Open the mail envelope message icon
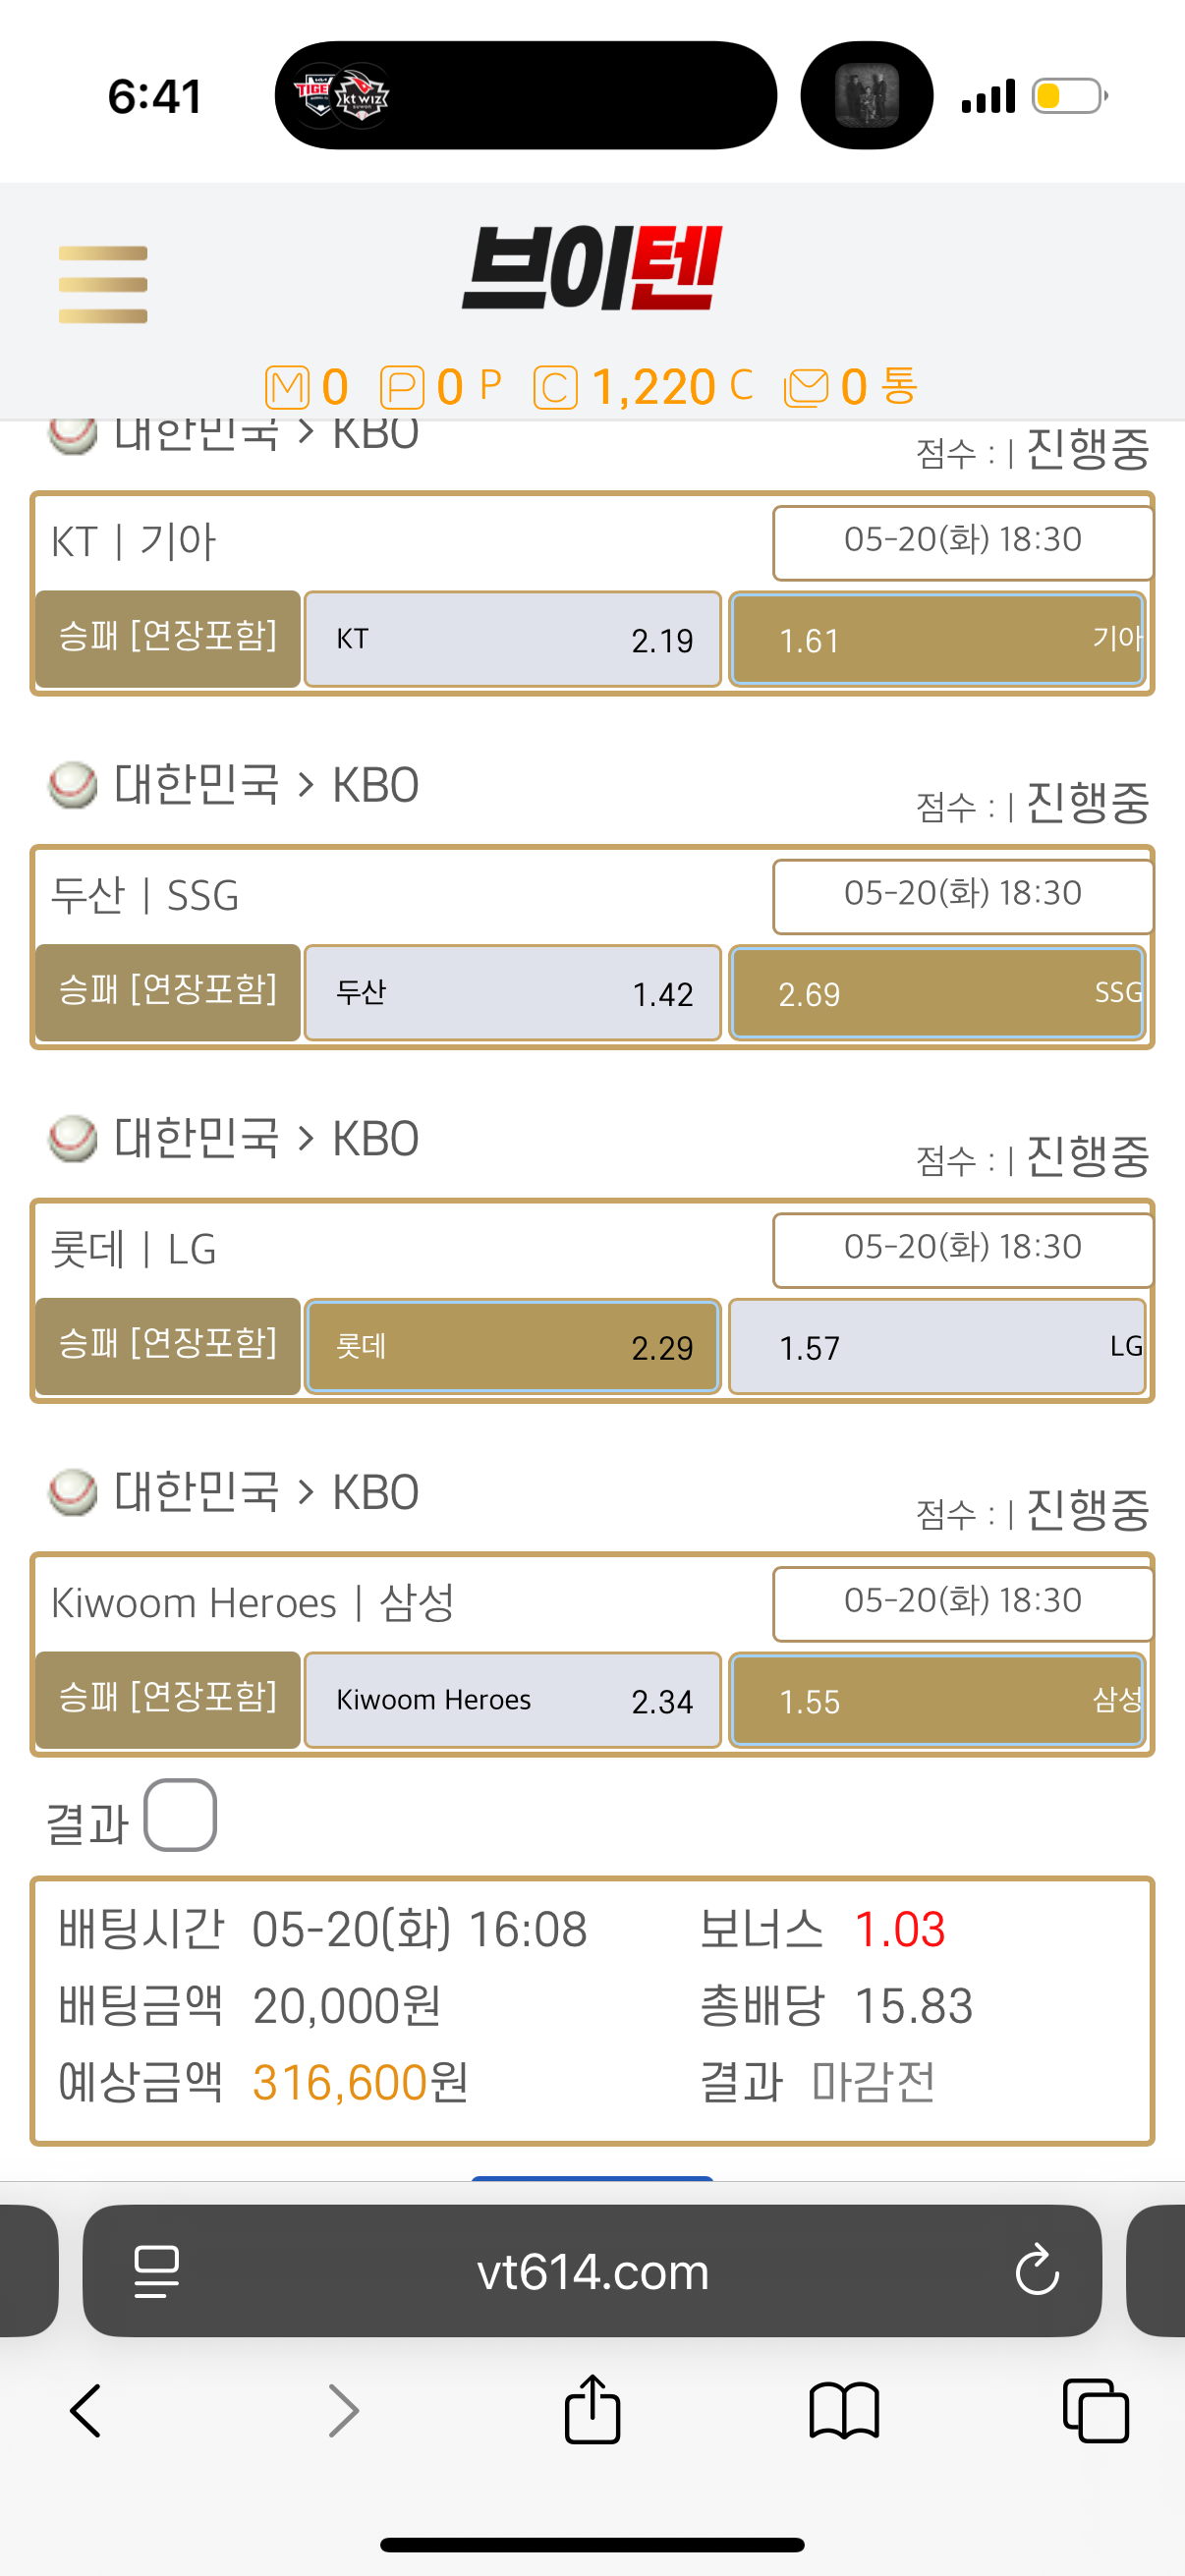This screenshot has width=1185, height=2576. 806,388
